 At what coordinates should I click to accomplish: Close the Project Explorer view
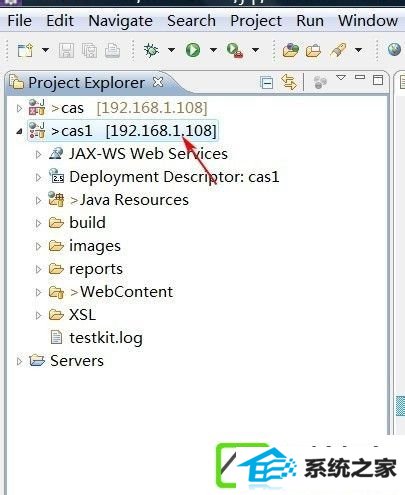point(158,82)
